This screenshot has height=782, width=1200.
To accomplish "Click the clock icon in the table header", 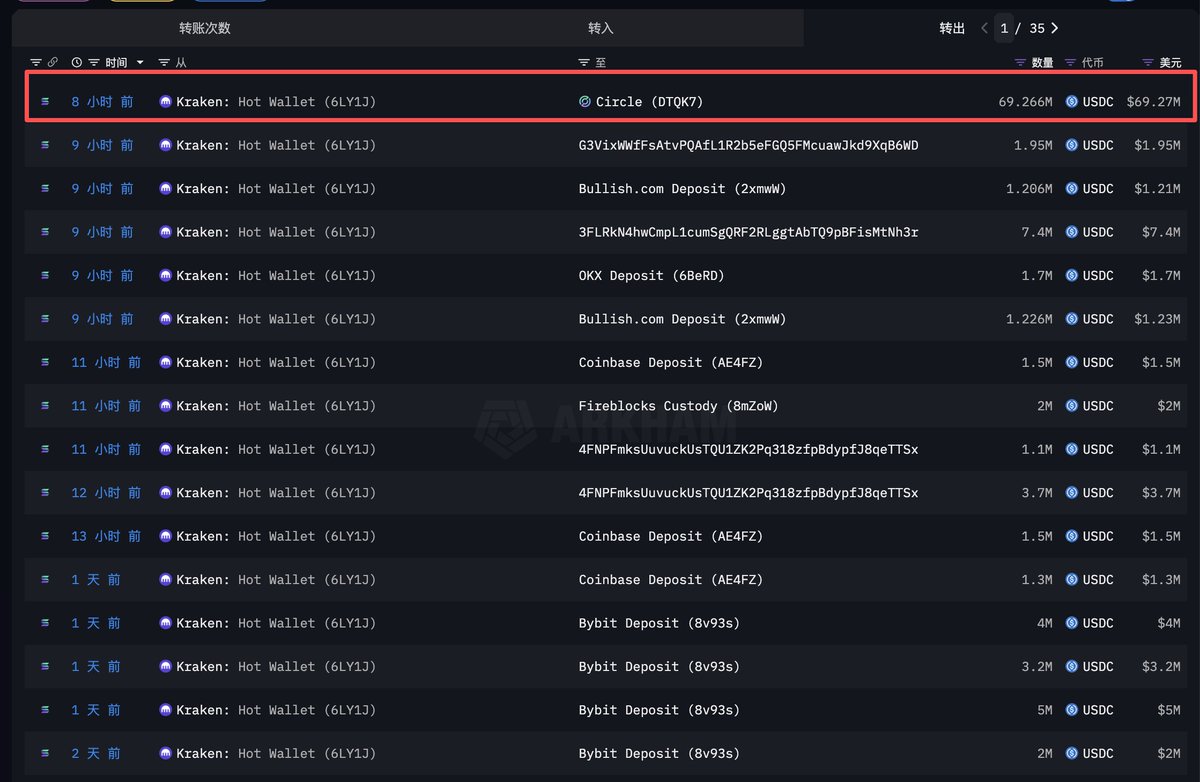I will pos(77,62).
